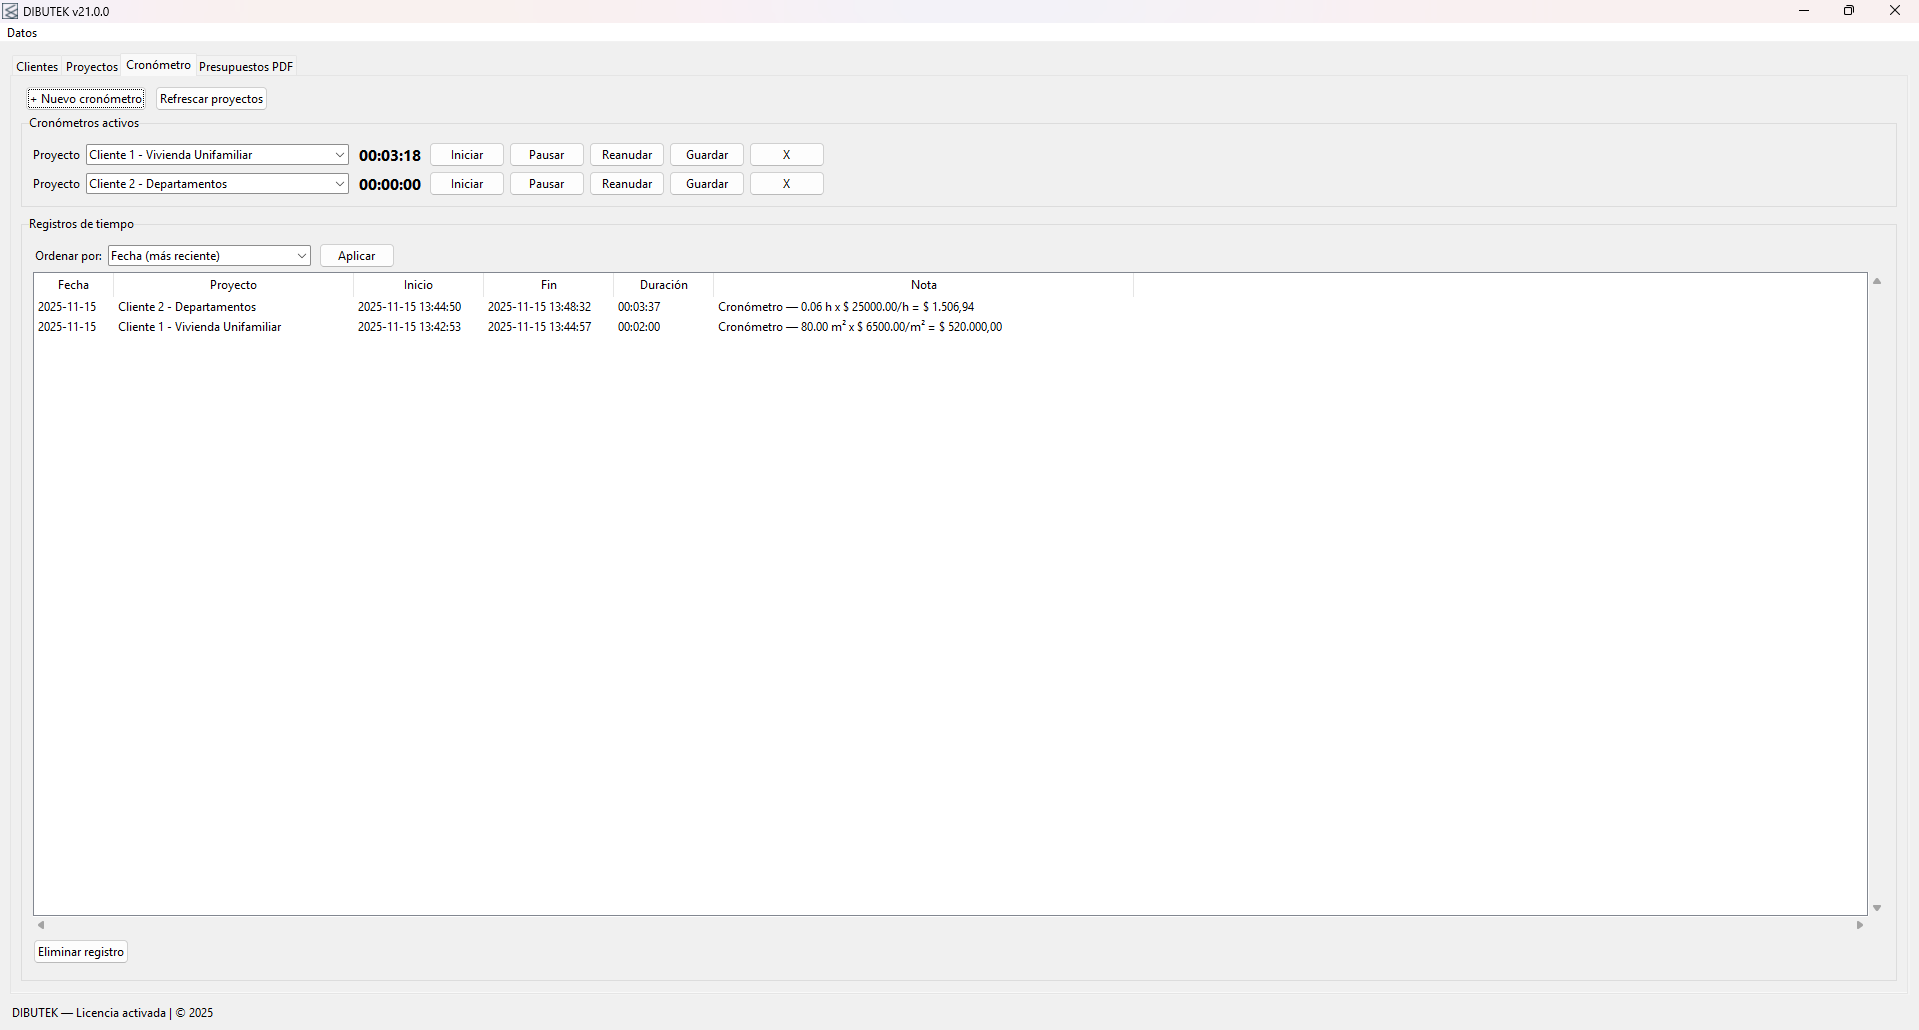The width and height of the screenshot is (1919, 1030).
Task: Open project dropdown for Cliente 1 timer
Action: (339, 155)
